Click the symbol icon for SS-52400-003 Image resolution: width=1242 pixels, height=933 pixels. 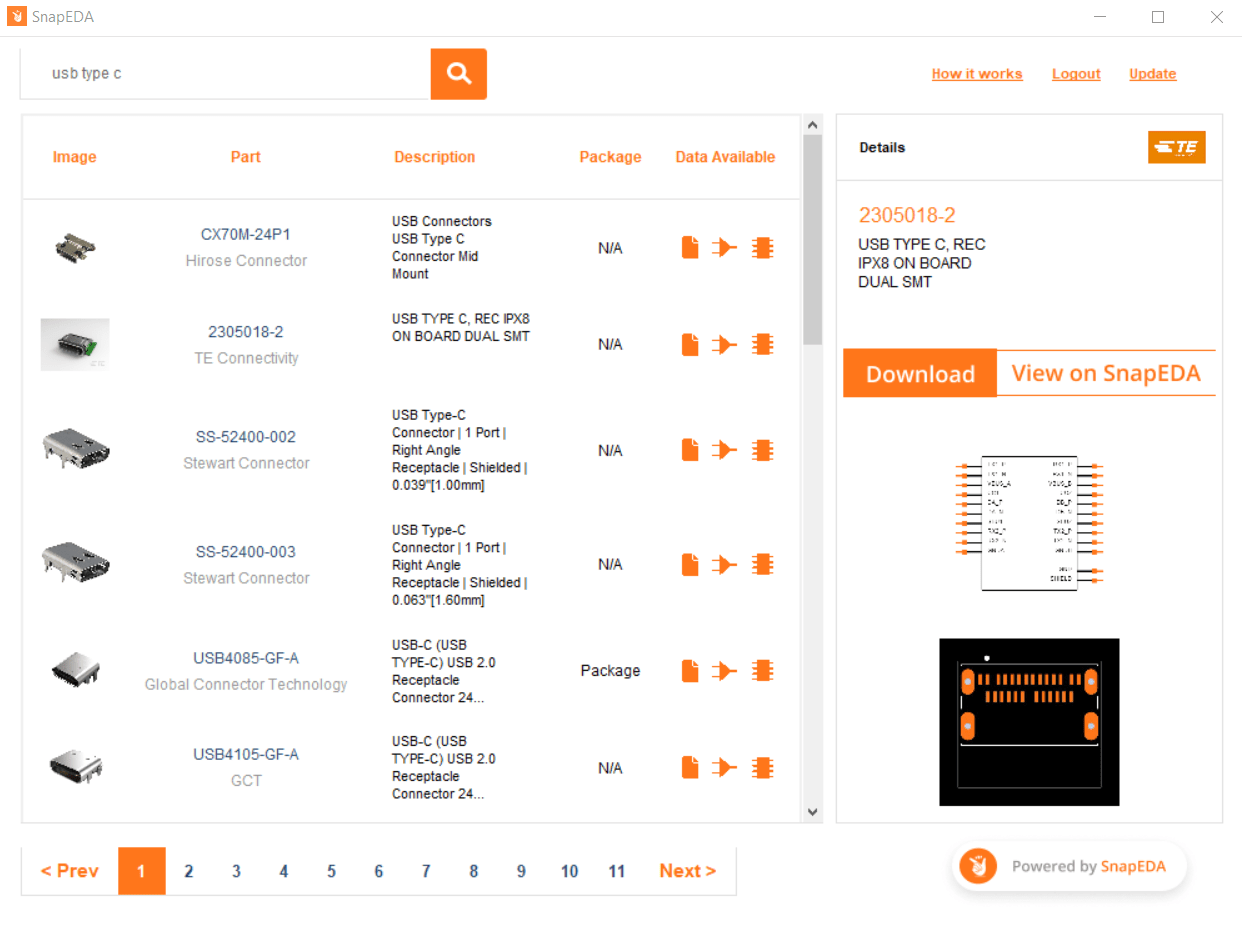click(x=724, y=564)
